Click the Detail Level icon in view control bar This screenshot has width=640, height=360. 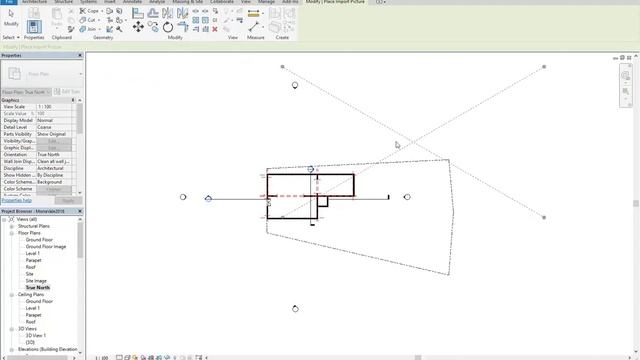119,358
